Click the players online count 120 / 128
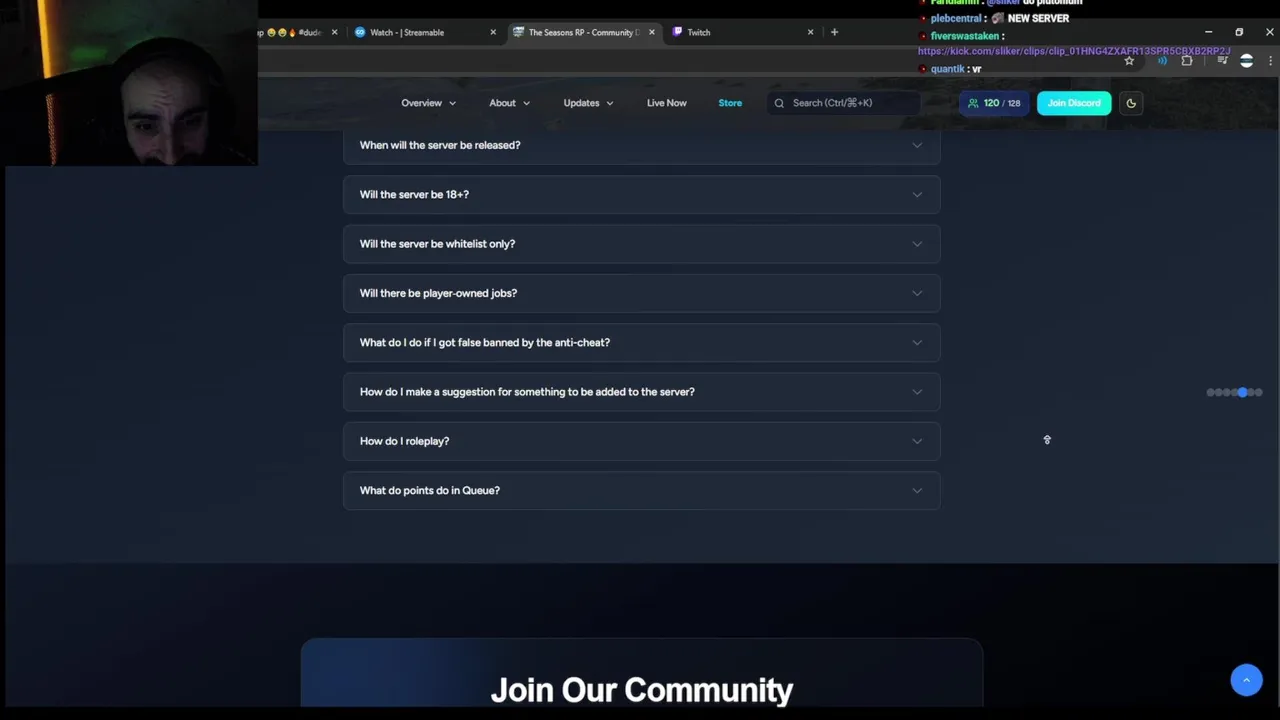The width and height of the screenshot is (1280, 720). (994, 103)
